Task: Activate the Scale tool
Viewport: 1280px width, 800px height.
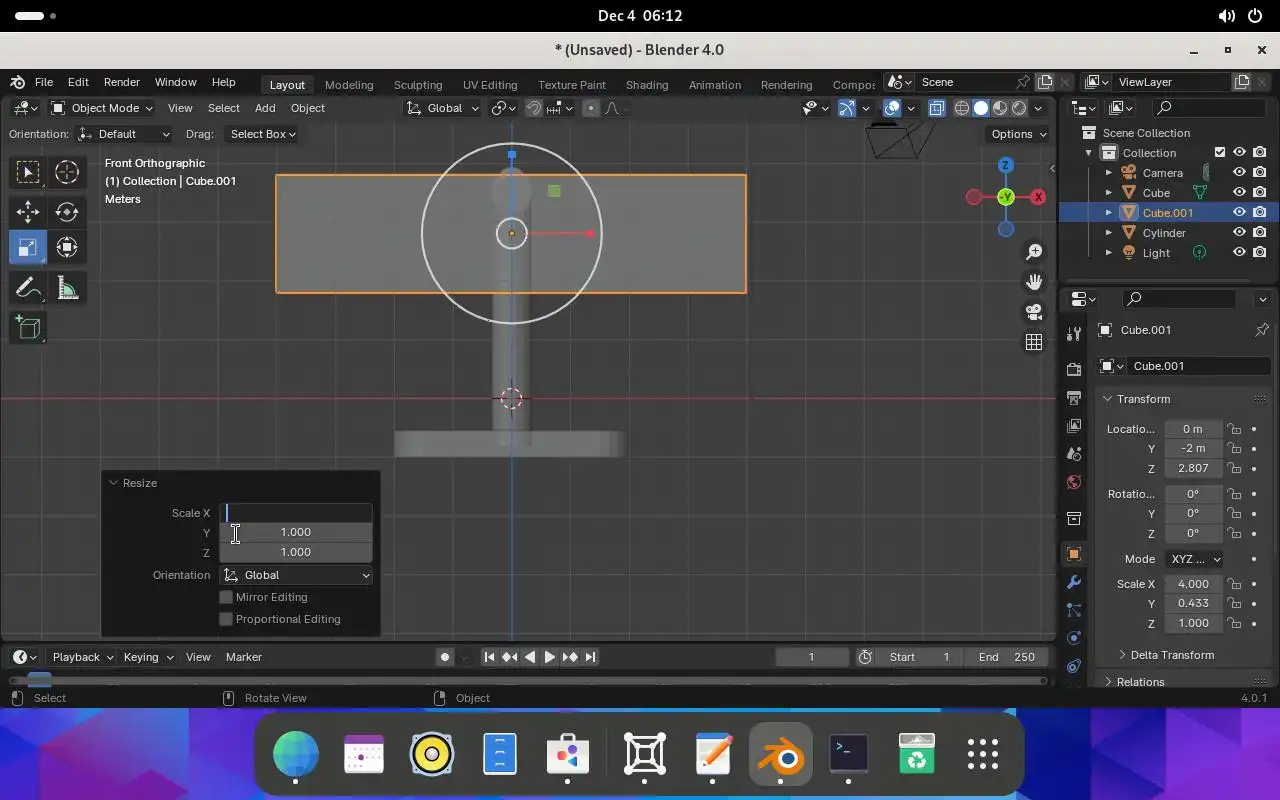Action: [28, 247]
